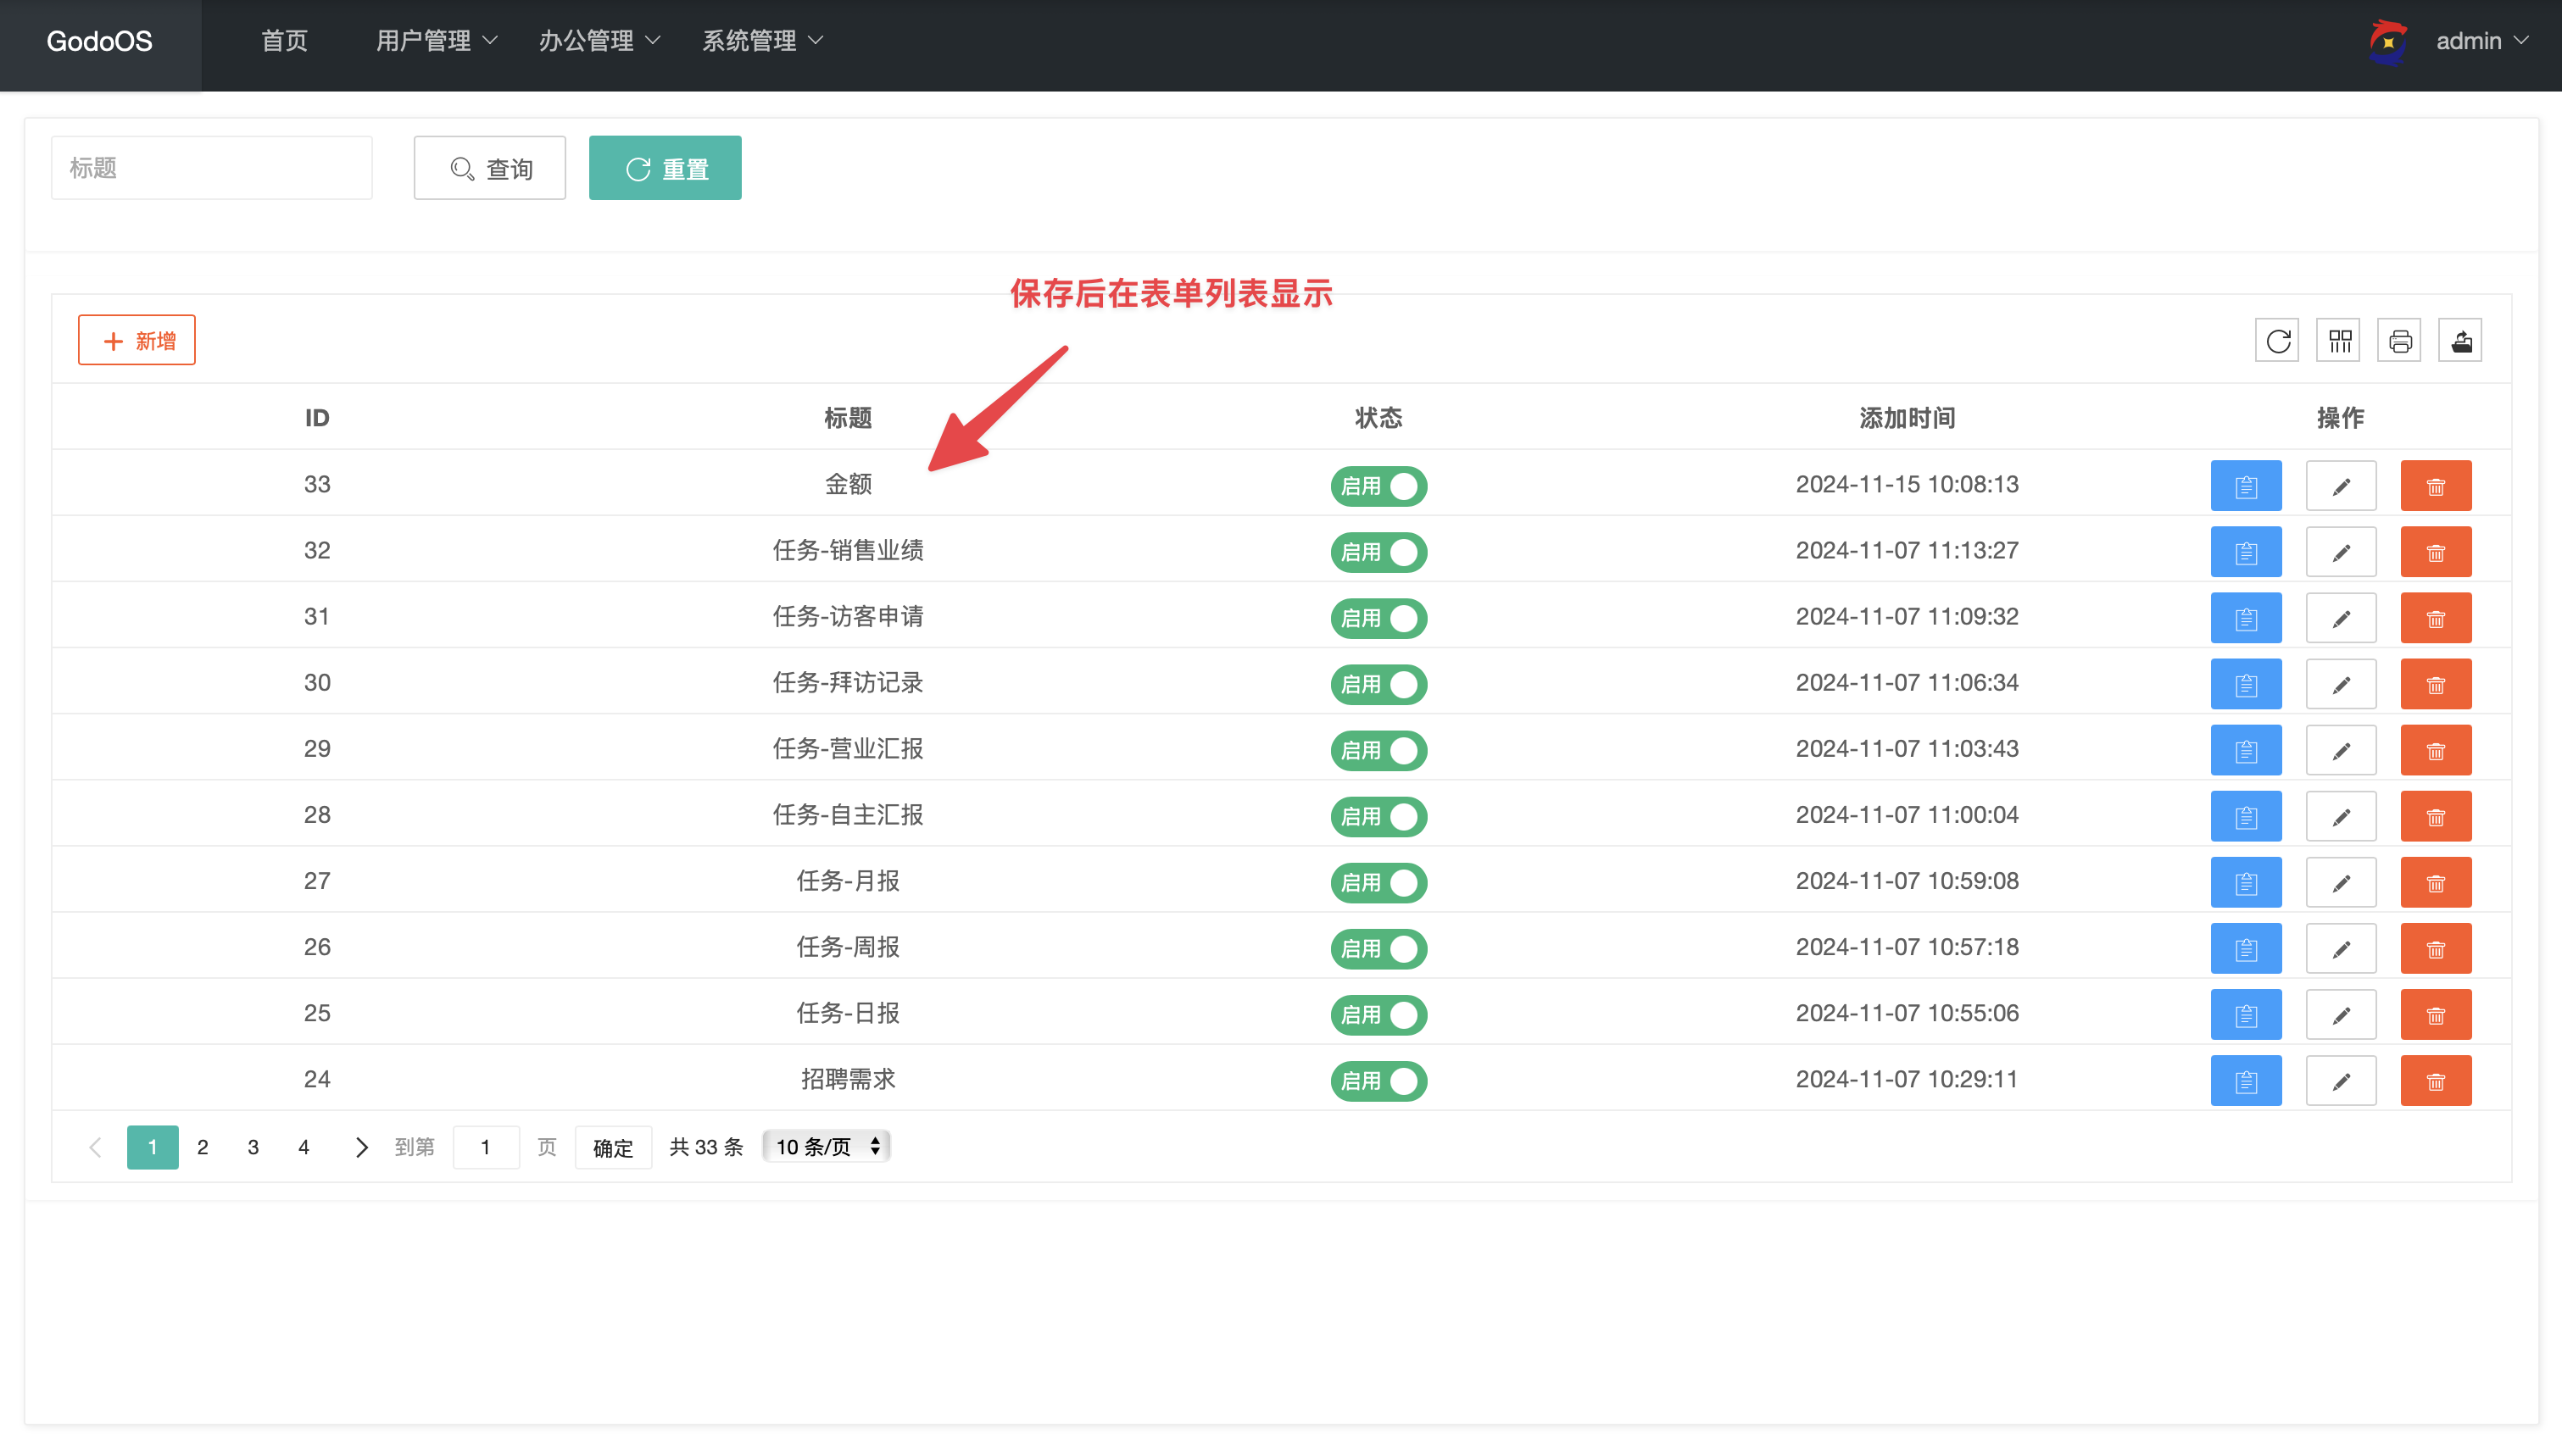The image size is (2562, 1456).
Task: Open the 办公管理 dropdown
Action: click(598, 41)
